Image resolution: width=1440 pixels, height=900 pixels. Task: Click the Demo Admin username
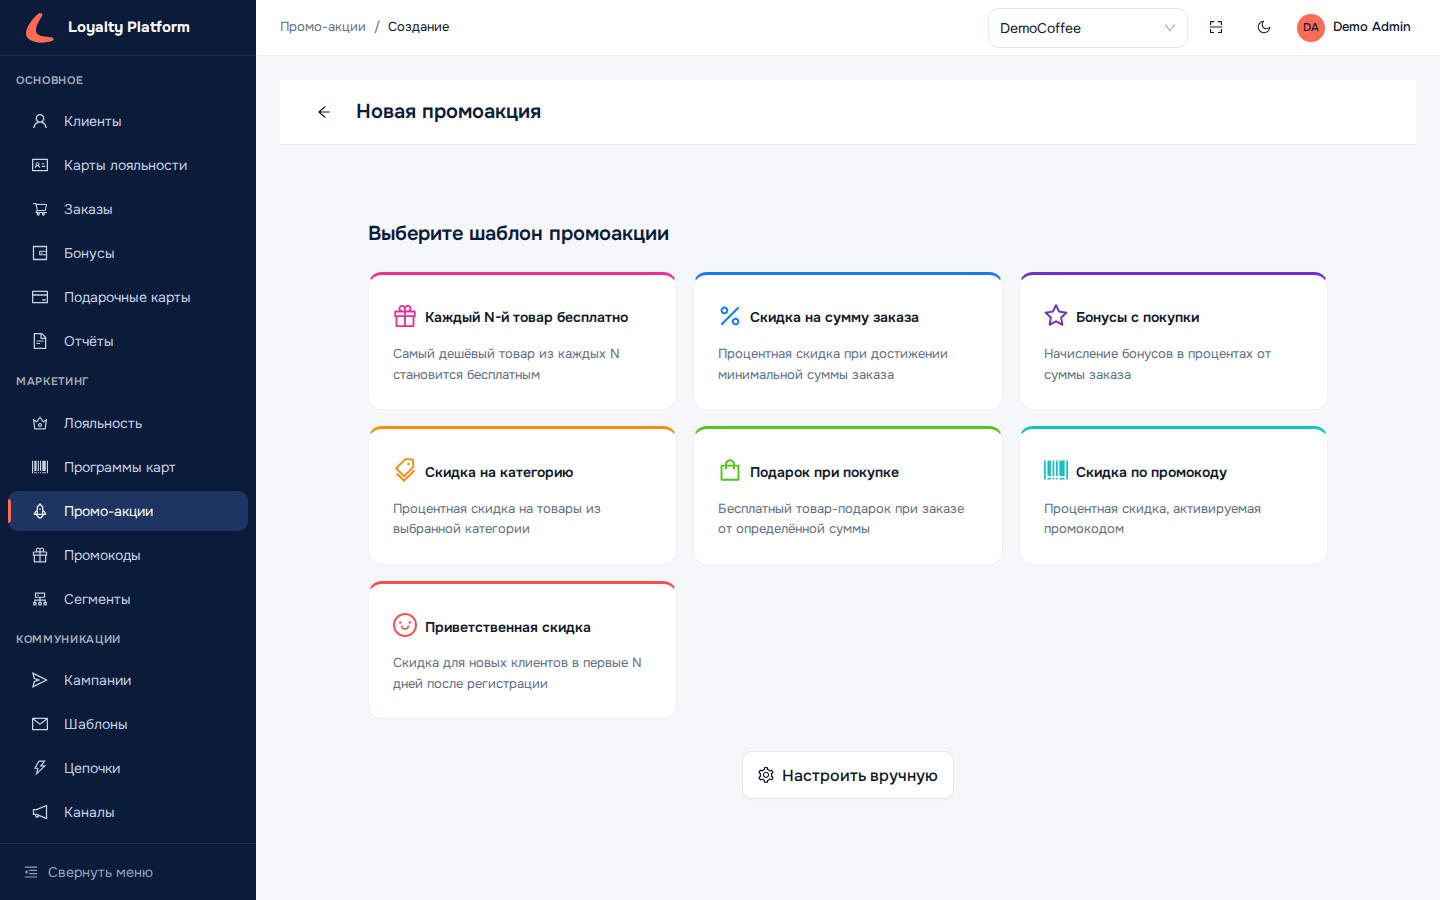pyautogui.click(x=1372, y=27)
